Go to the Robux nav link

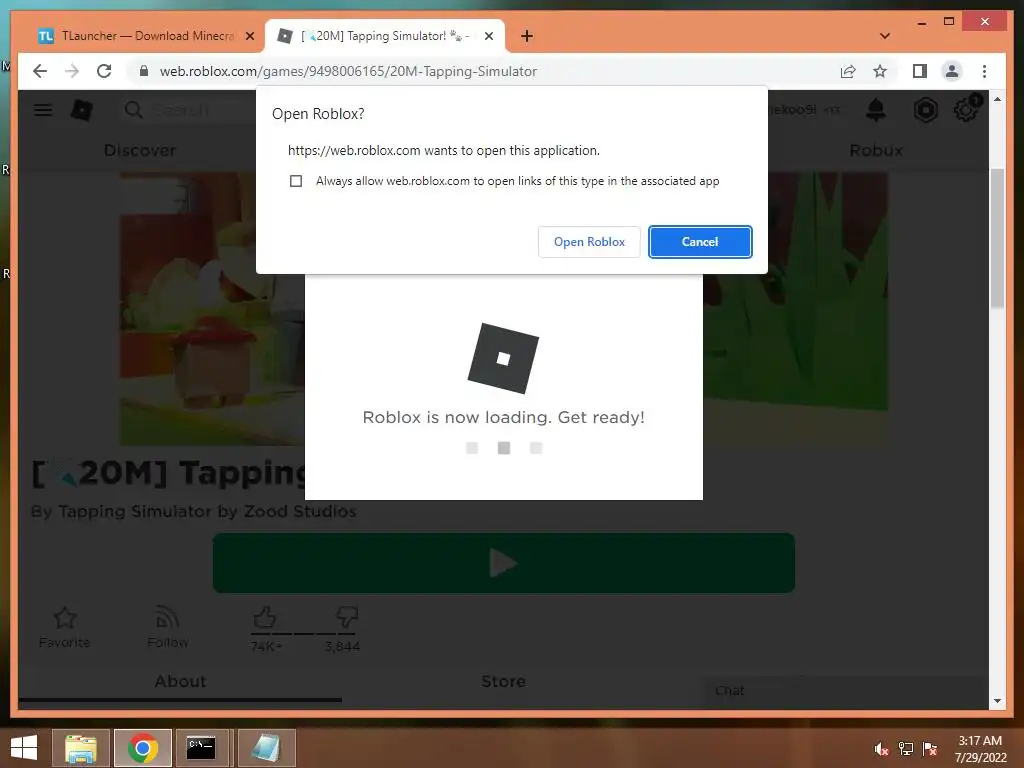click(876, 151)
